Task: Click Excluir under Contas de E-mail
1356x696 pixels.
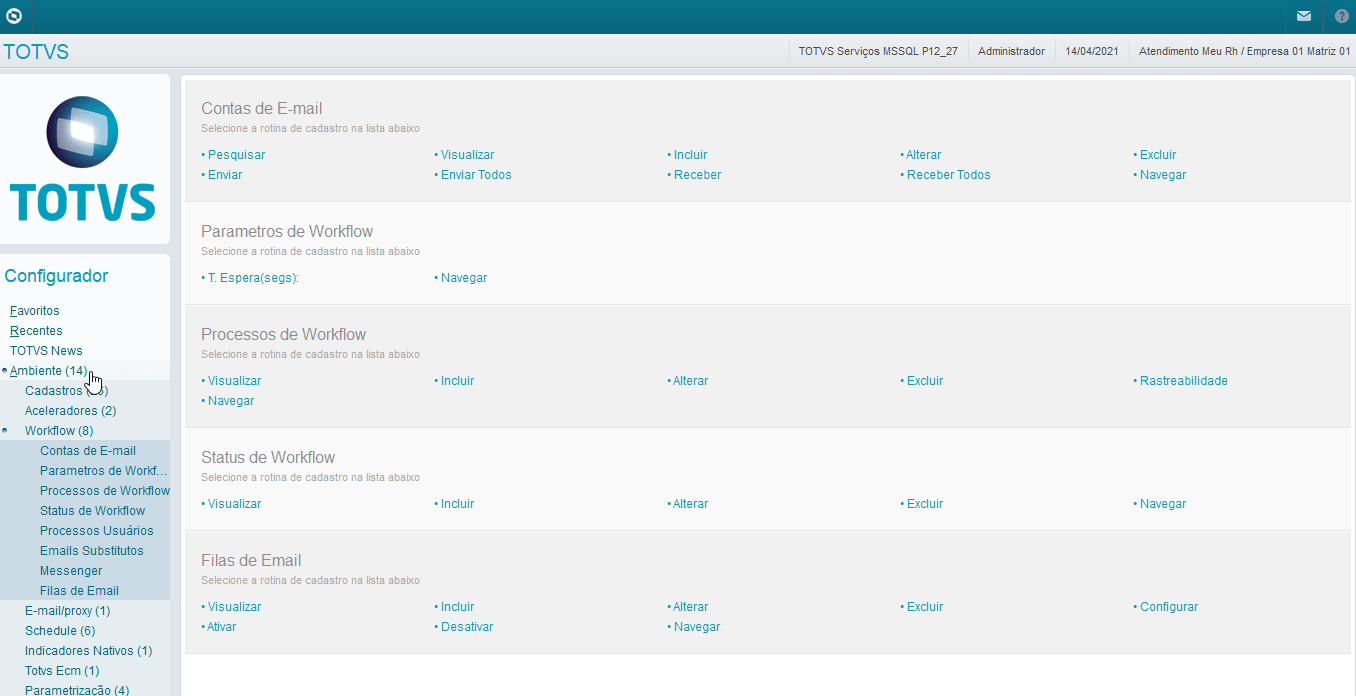Action: pos(1158,155)
